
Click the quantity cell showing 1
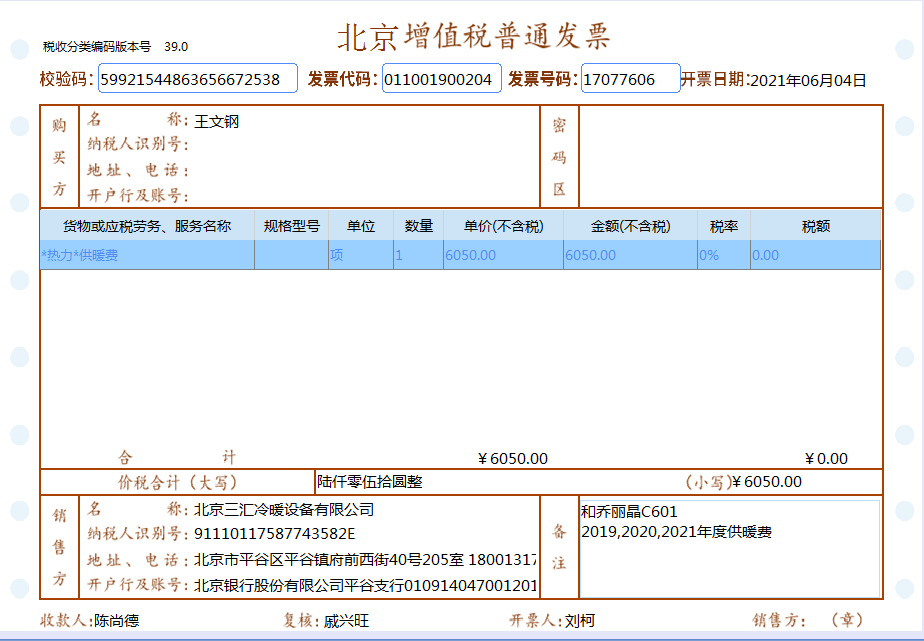pyautogui.click(x=419, y=255)
